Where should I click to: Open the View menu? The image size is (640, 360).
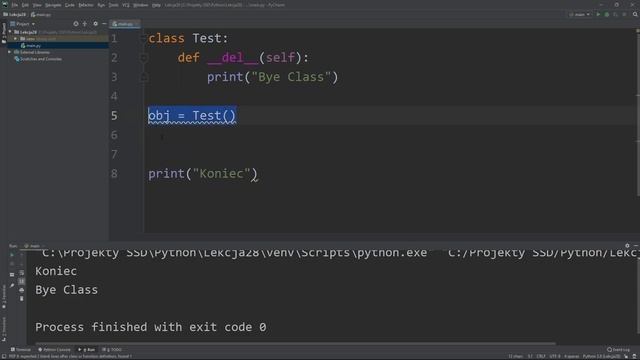pos(37,5)
